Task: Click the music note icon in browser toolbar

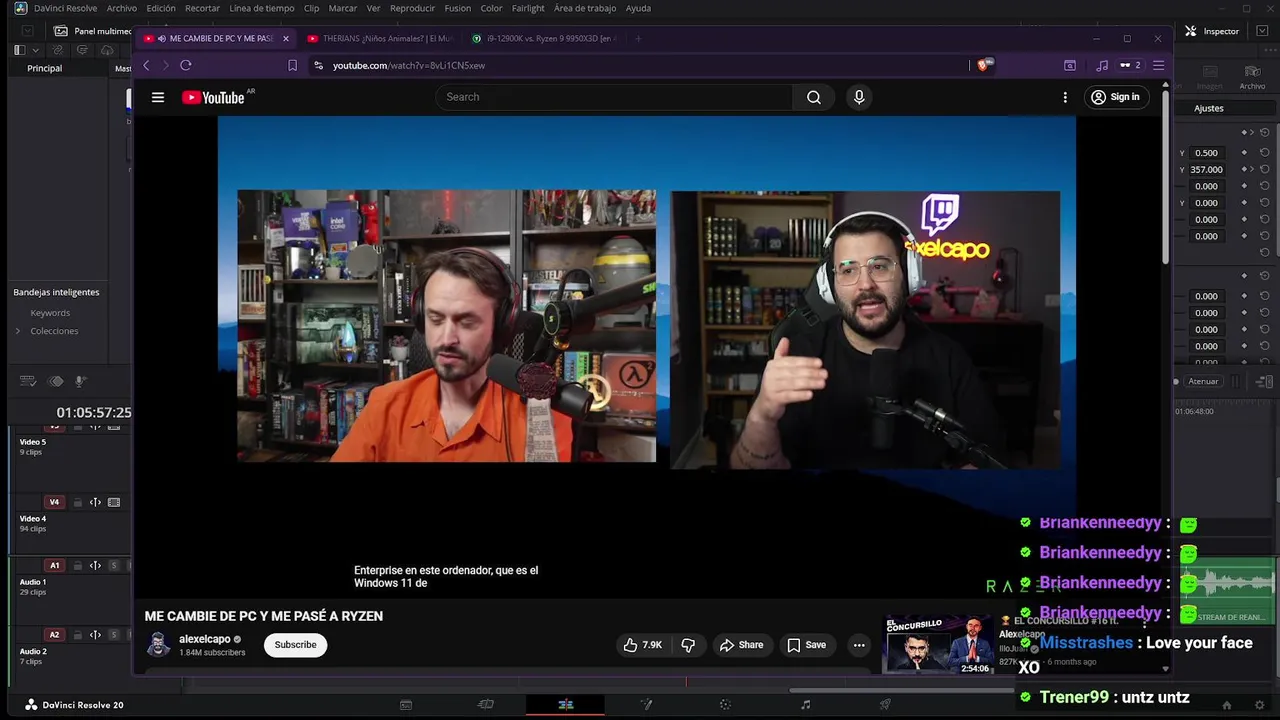Action: tap(1102, 65)
